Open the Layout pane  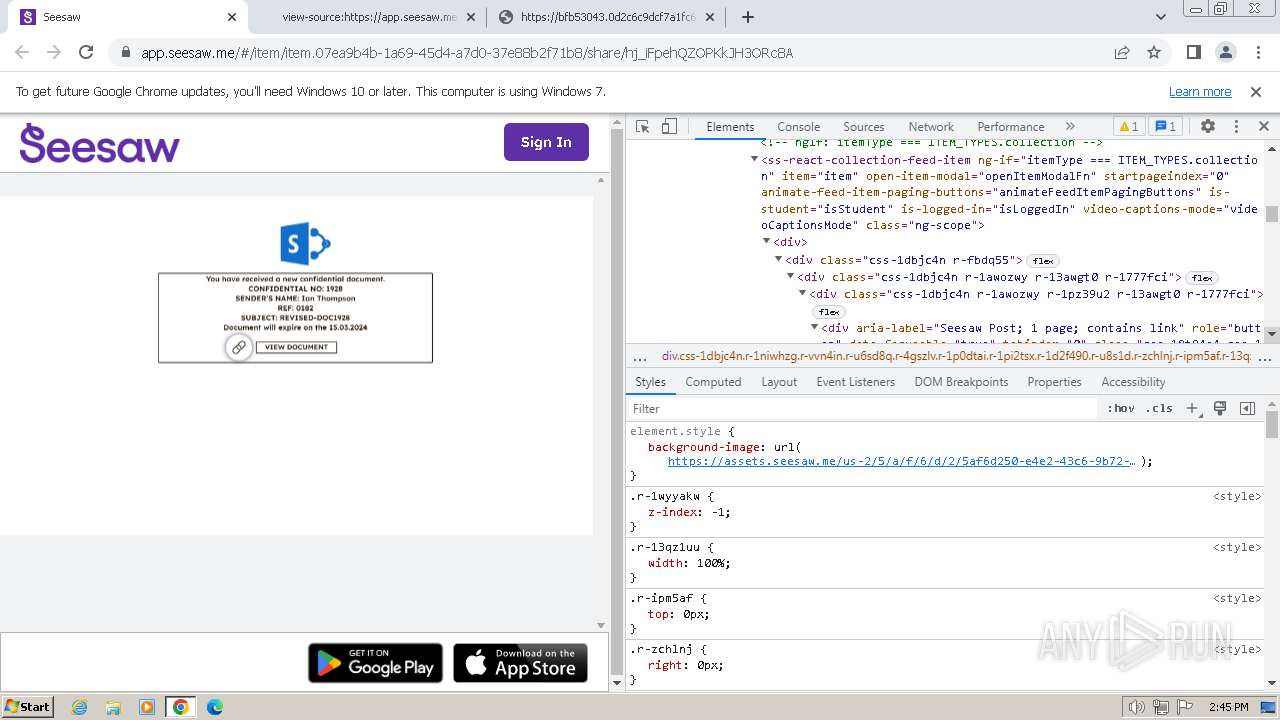pyautogui.click(x=779, y=382)
